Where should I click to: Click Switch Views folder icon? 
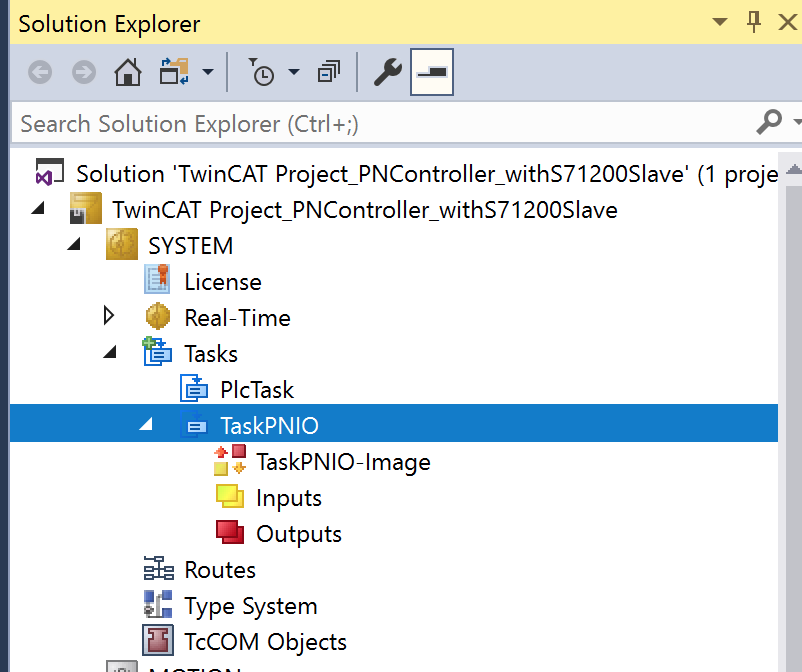click(x=174, y=72)
